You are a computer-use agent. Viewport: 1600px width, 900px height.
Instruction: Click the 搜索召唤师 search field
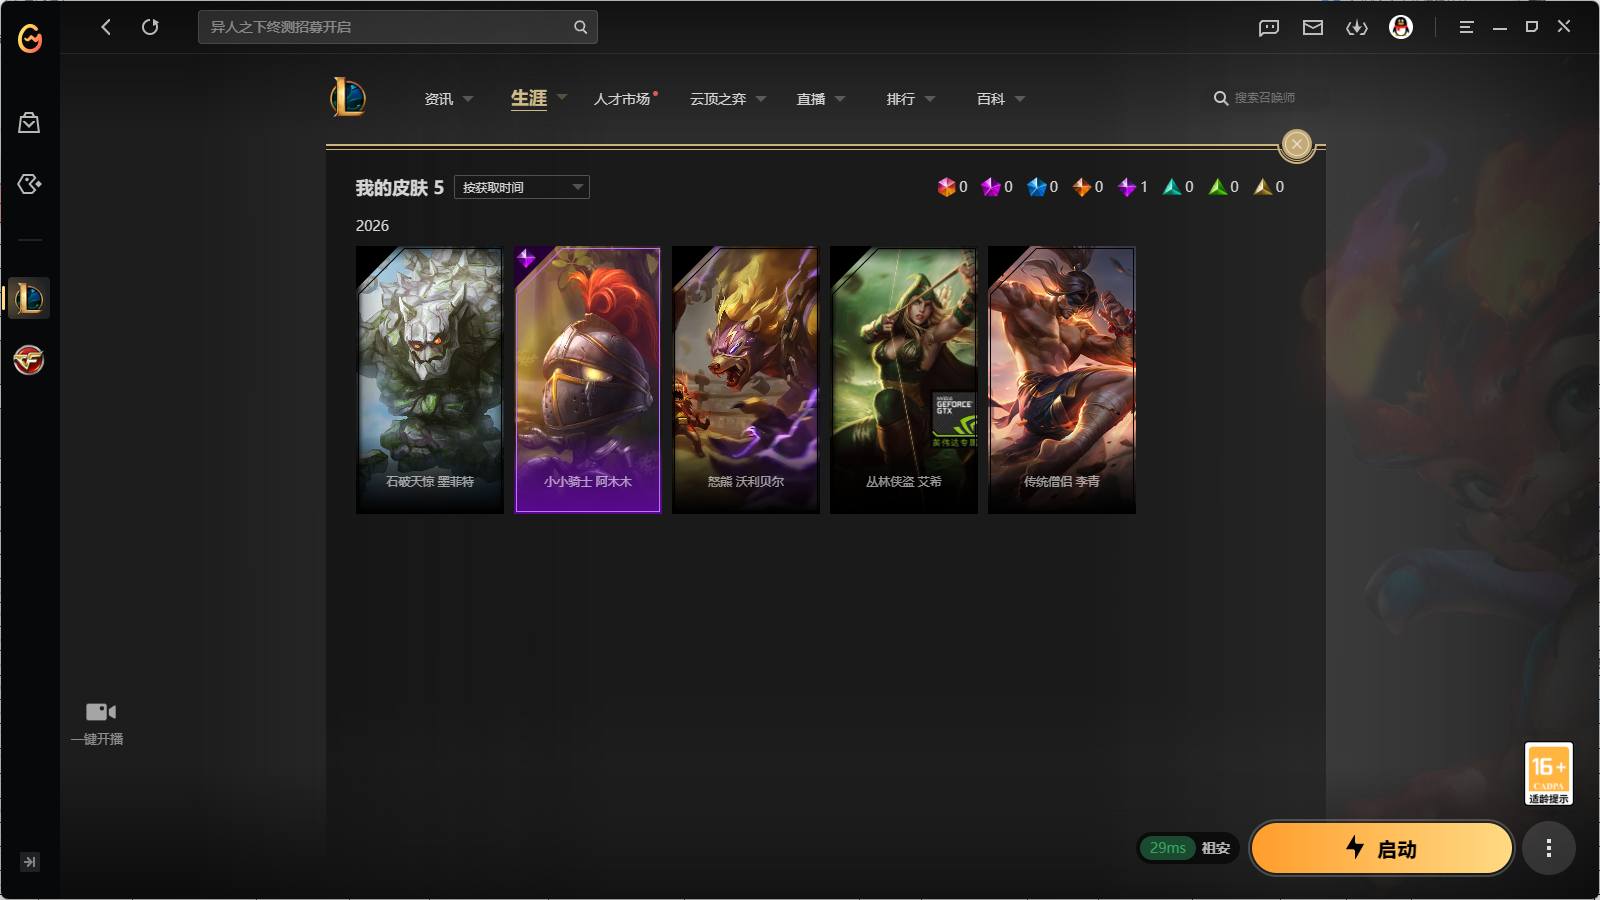1255,98
